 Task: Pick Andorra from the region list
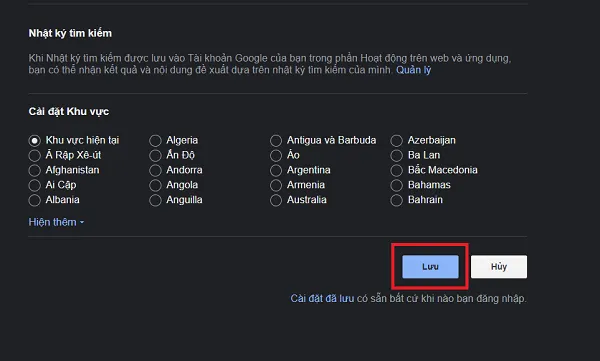point(155,170)
